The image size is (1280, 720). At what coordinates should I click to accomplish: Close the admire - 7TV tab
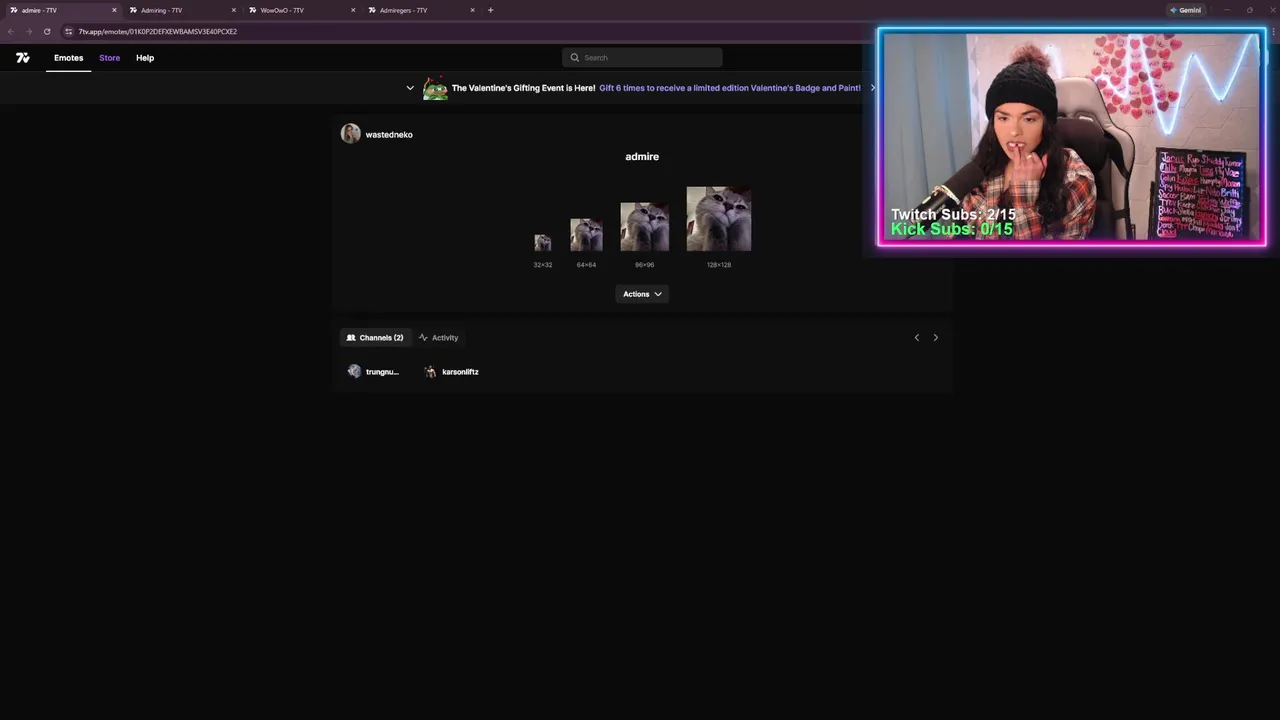114,10
